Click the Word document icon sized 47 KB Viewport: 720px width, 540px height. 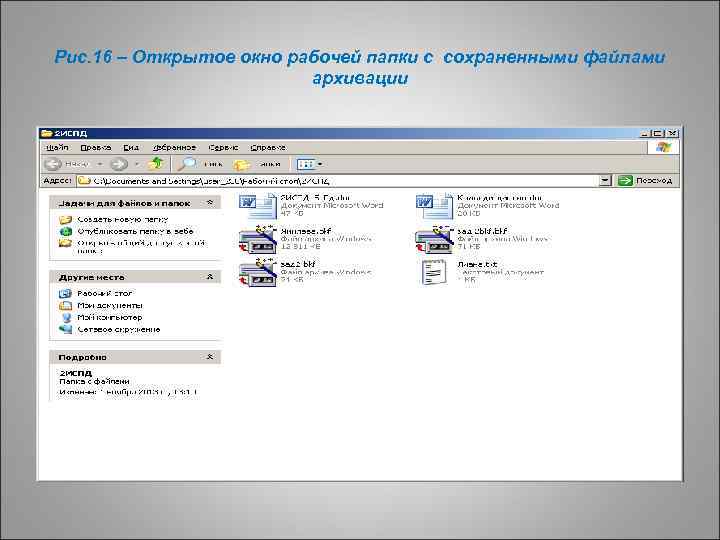(258, 206)
